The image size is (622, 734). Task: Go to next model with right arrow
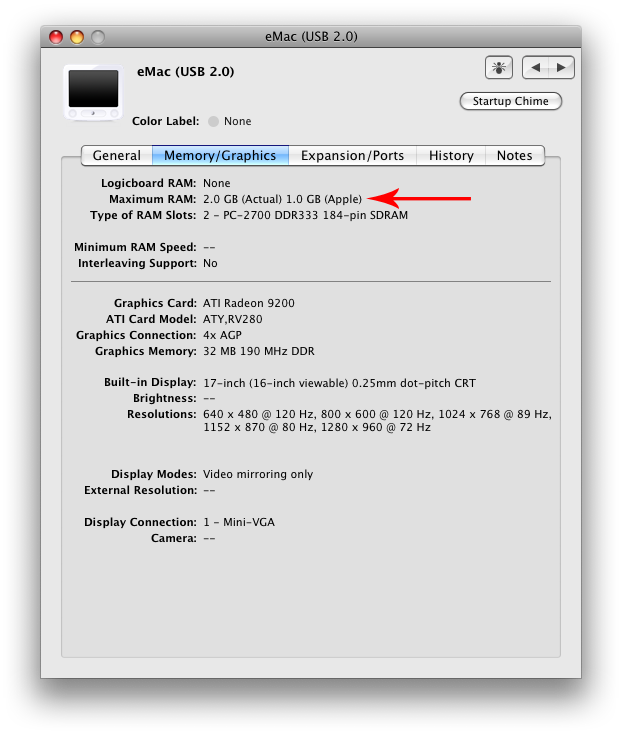pos(561,68)
